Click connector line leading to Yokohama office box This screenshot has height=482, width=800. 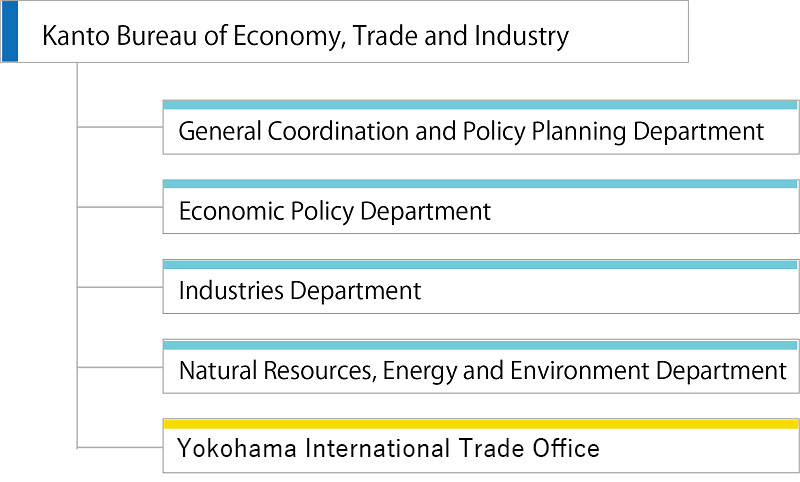click(x=120, y=448)
